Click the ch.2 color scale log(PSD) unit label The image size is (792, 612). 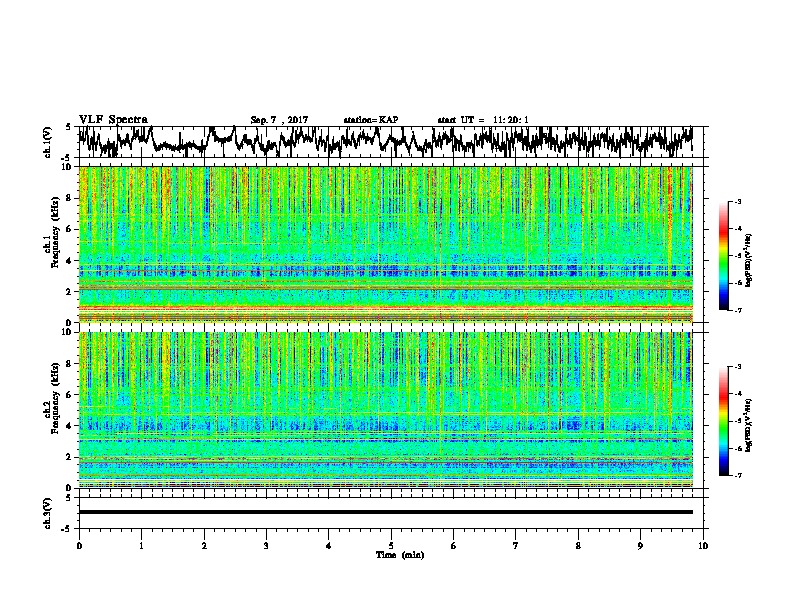tap(749, 426)
